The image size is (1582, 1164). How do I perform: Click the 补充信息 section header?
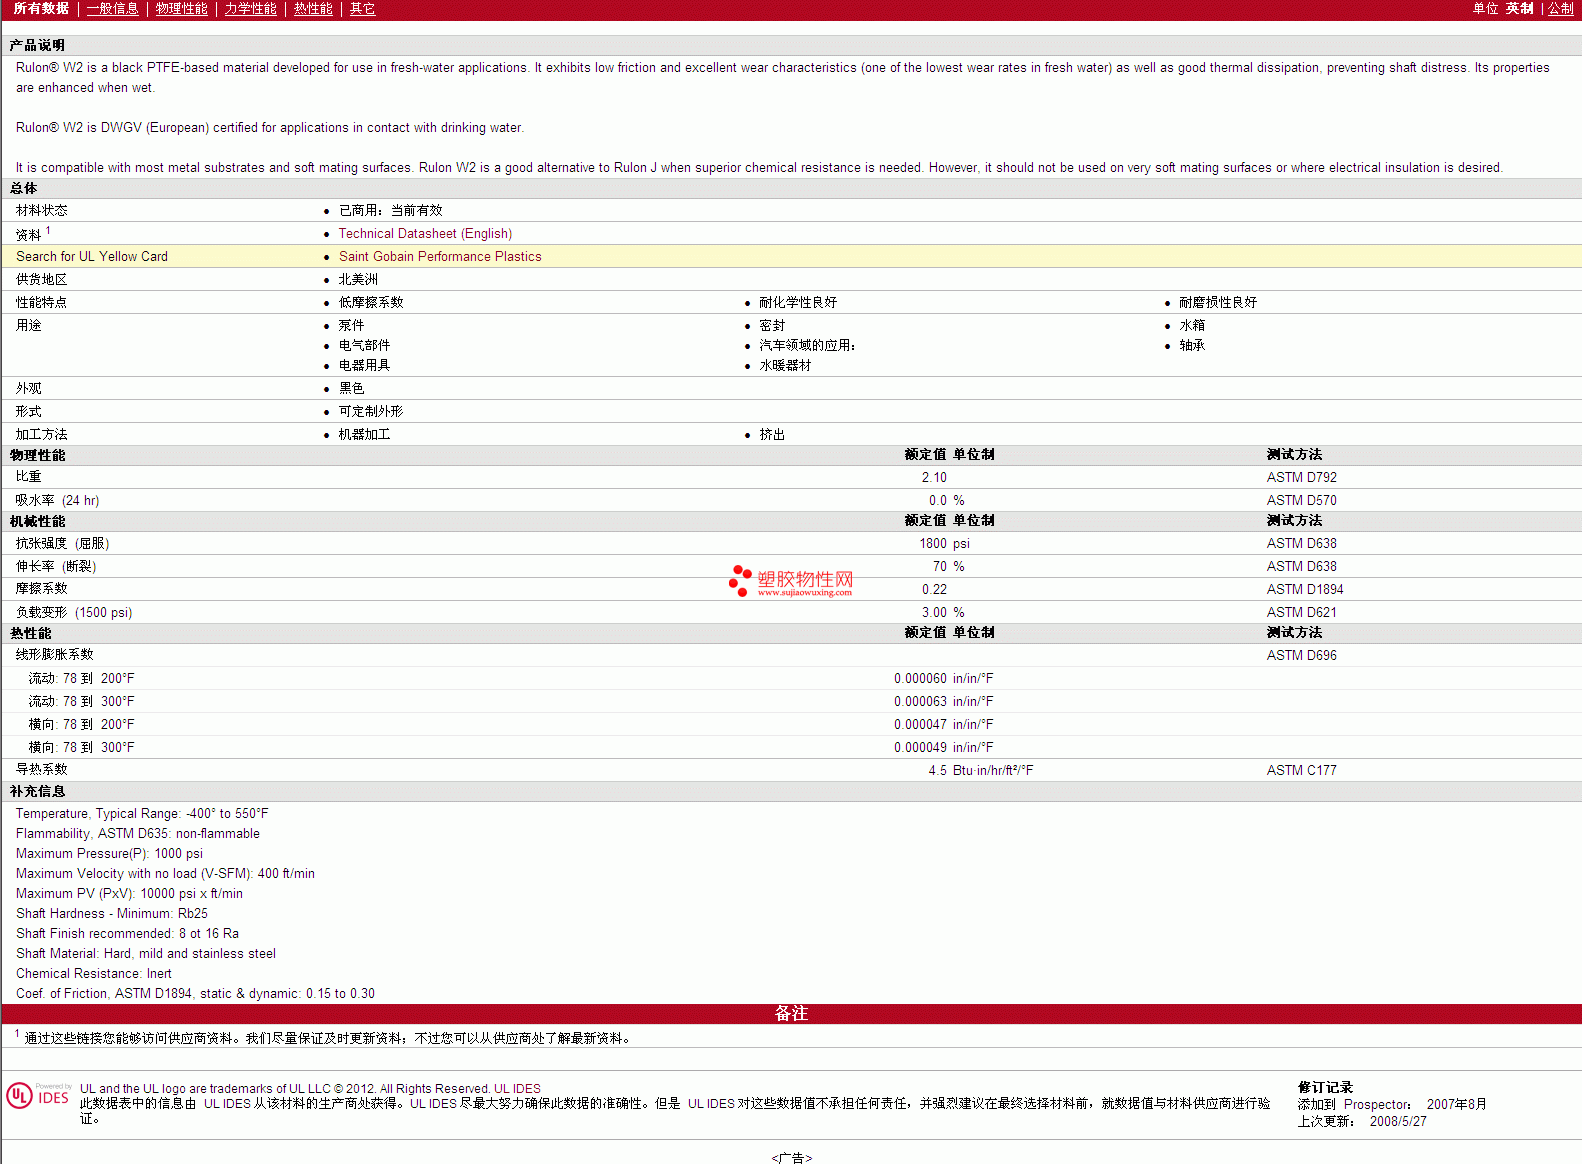tap(37, 791)
